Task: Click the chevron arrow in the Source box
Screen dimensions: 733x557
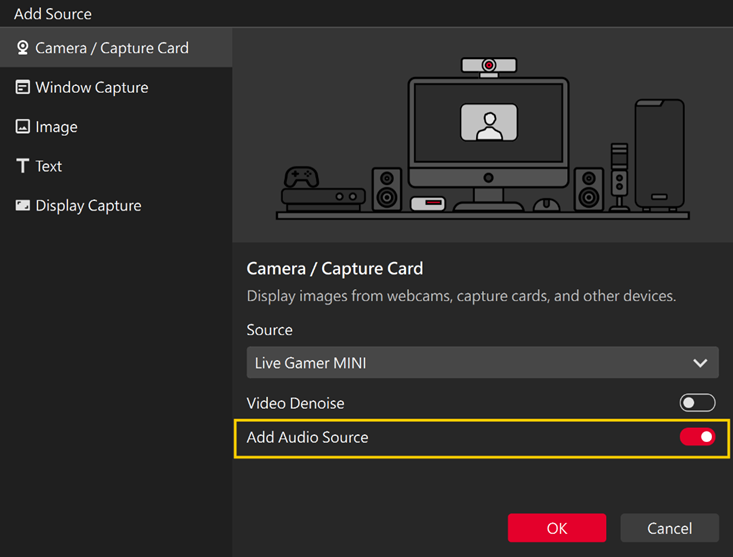Action: click(701, 363)
